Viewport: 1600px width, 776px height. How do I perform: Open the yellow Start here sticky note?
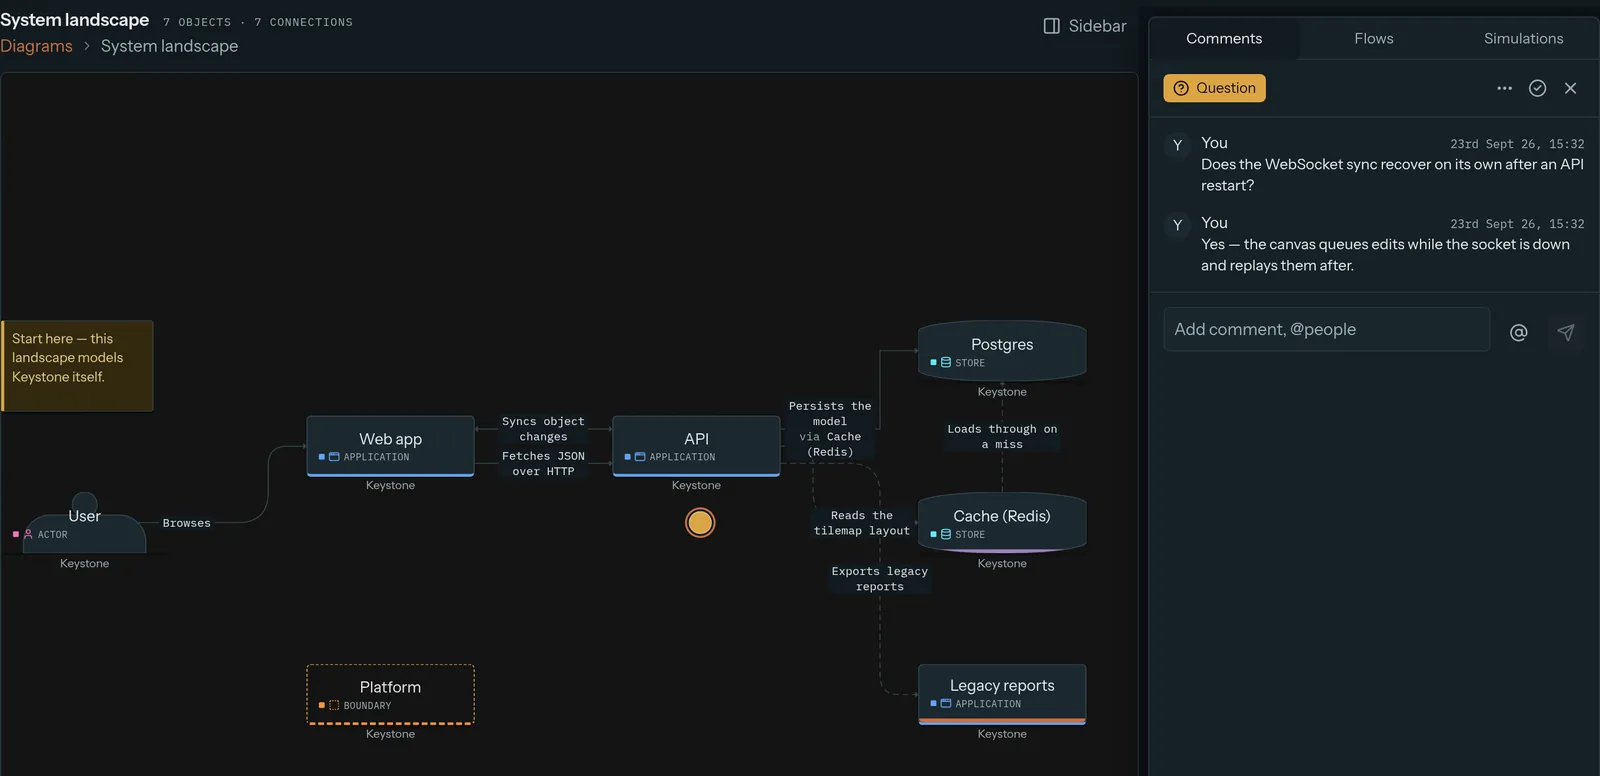click(77, 366)
